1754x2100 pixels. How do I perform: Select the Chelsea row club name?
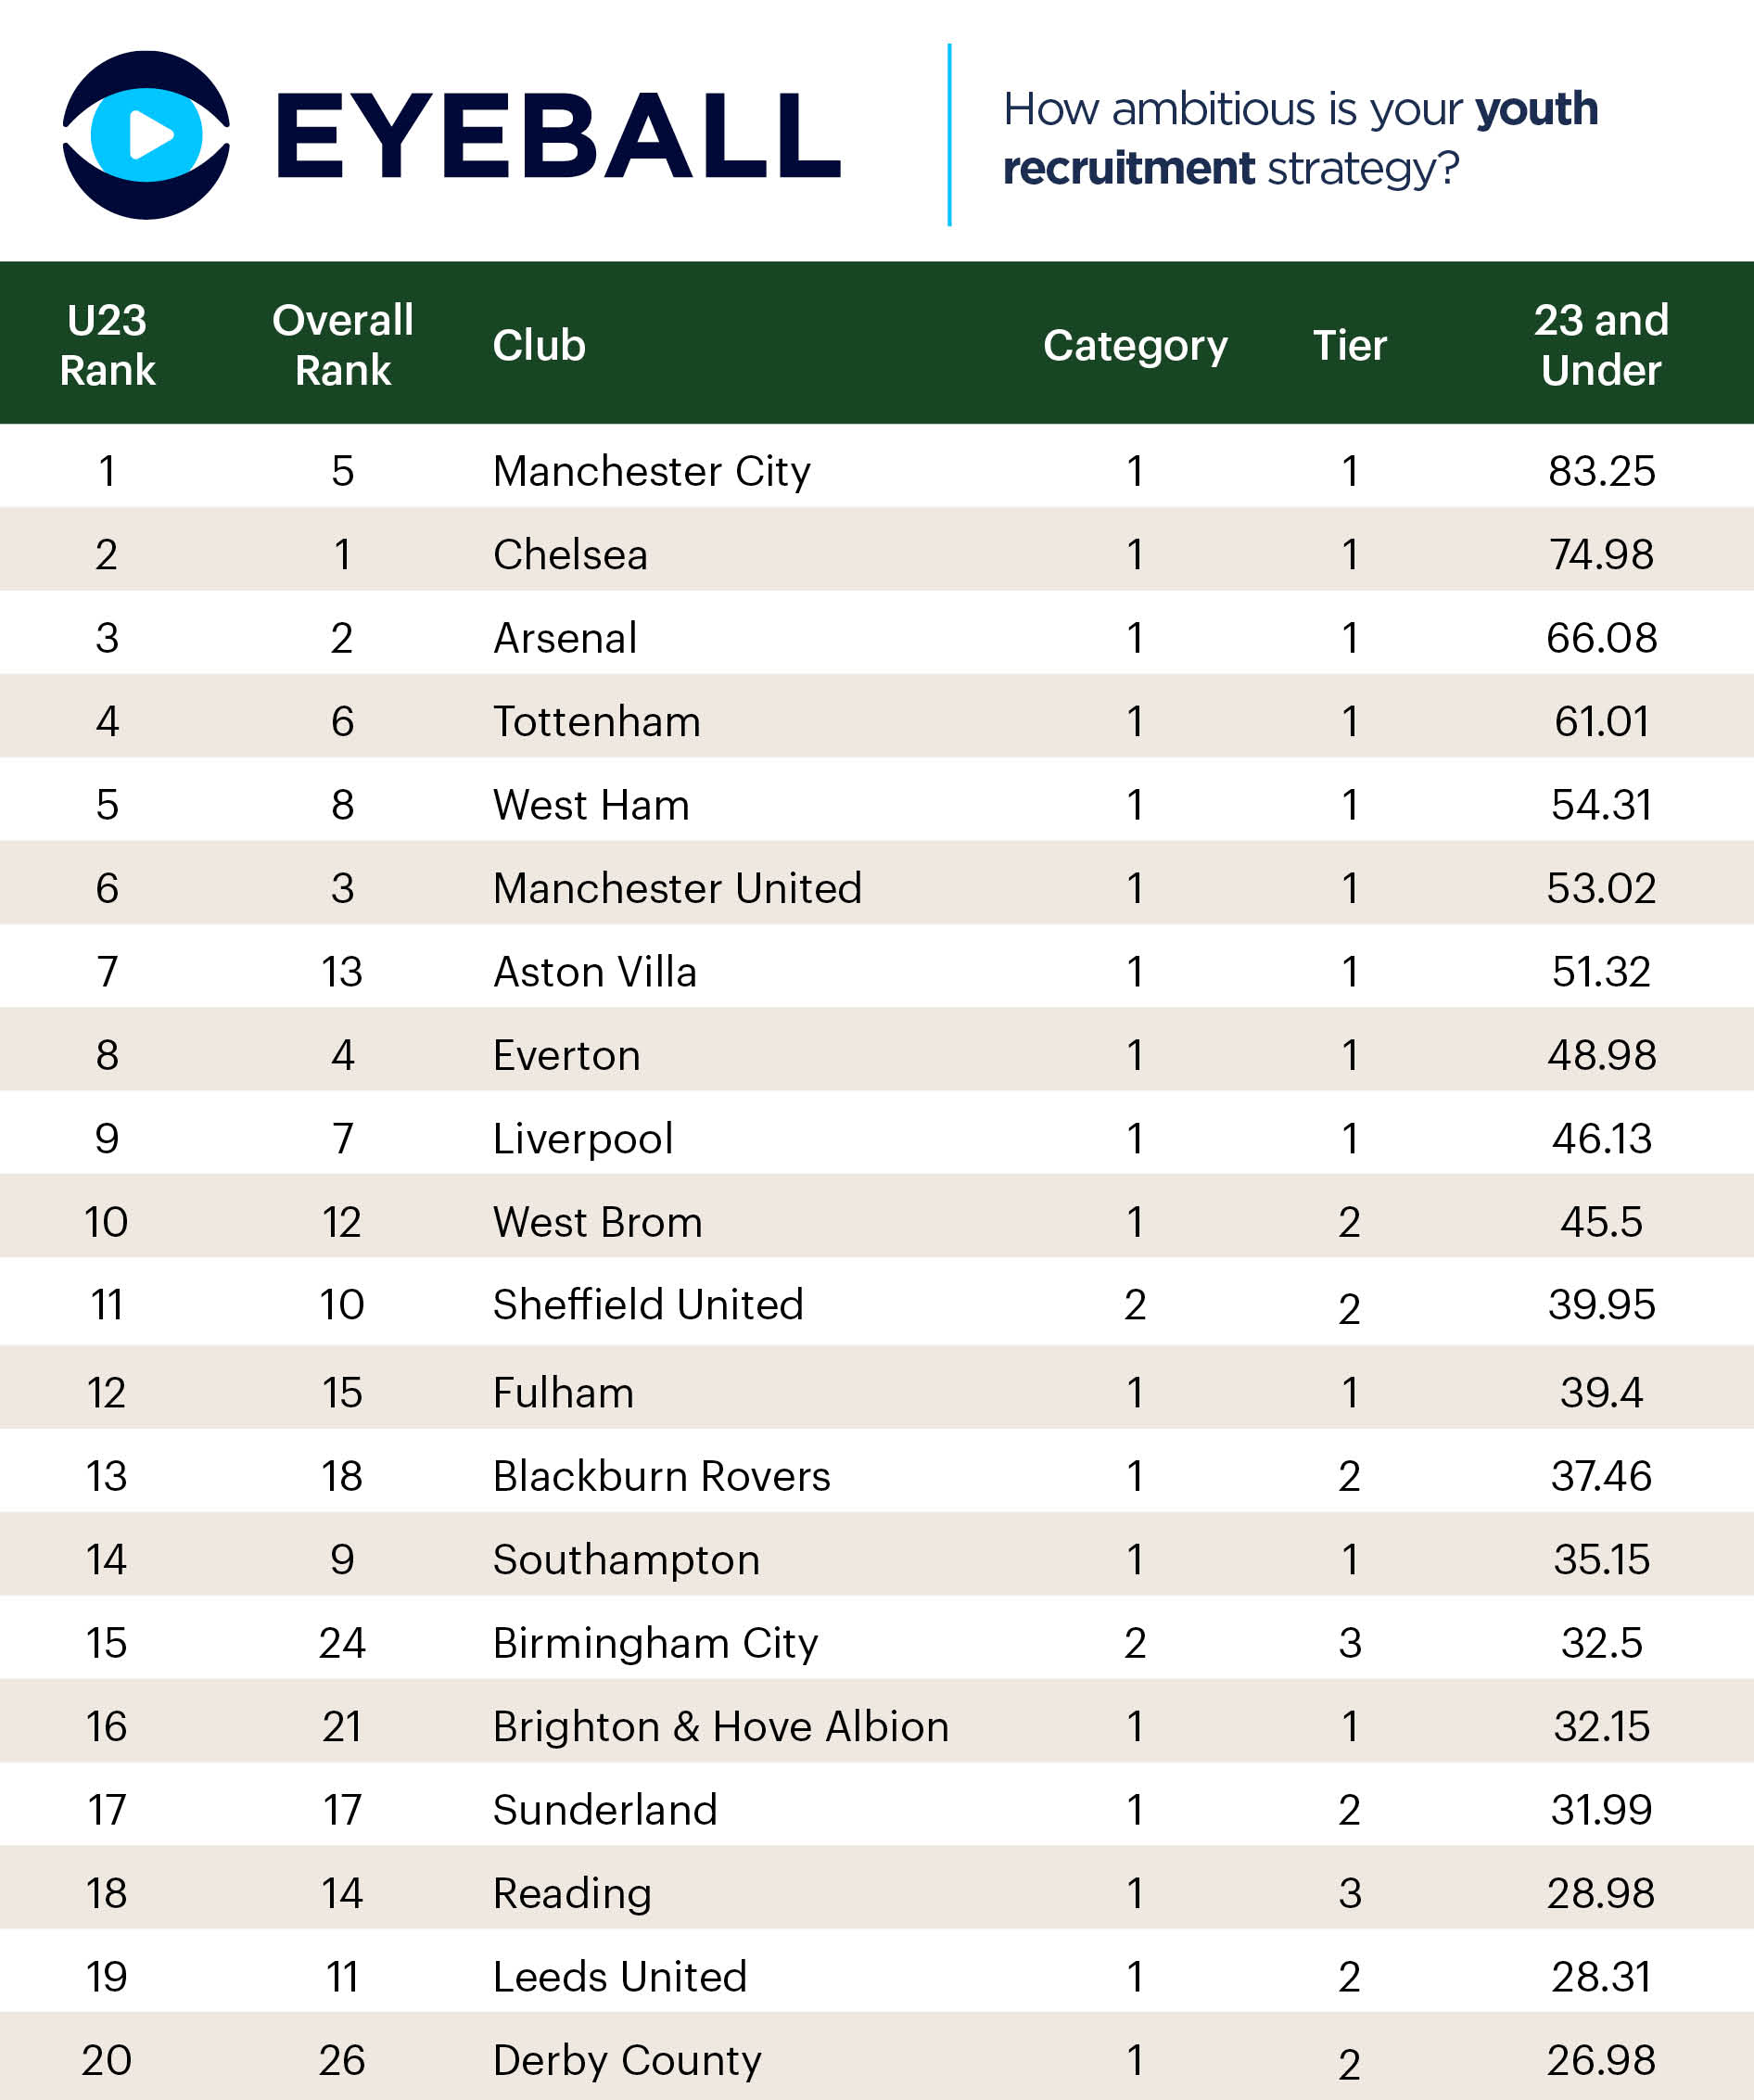[570, 555]
